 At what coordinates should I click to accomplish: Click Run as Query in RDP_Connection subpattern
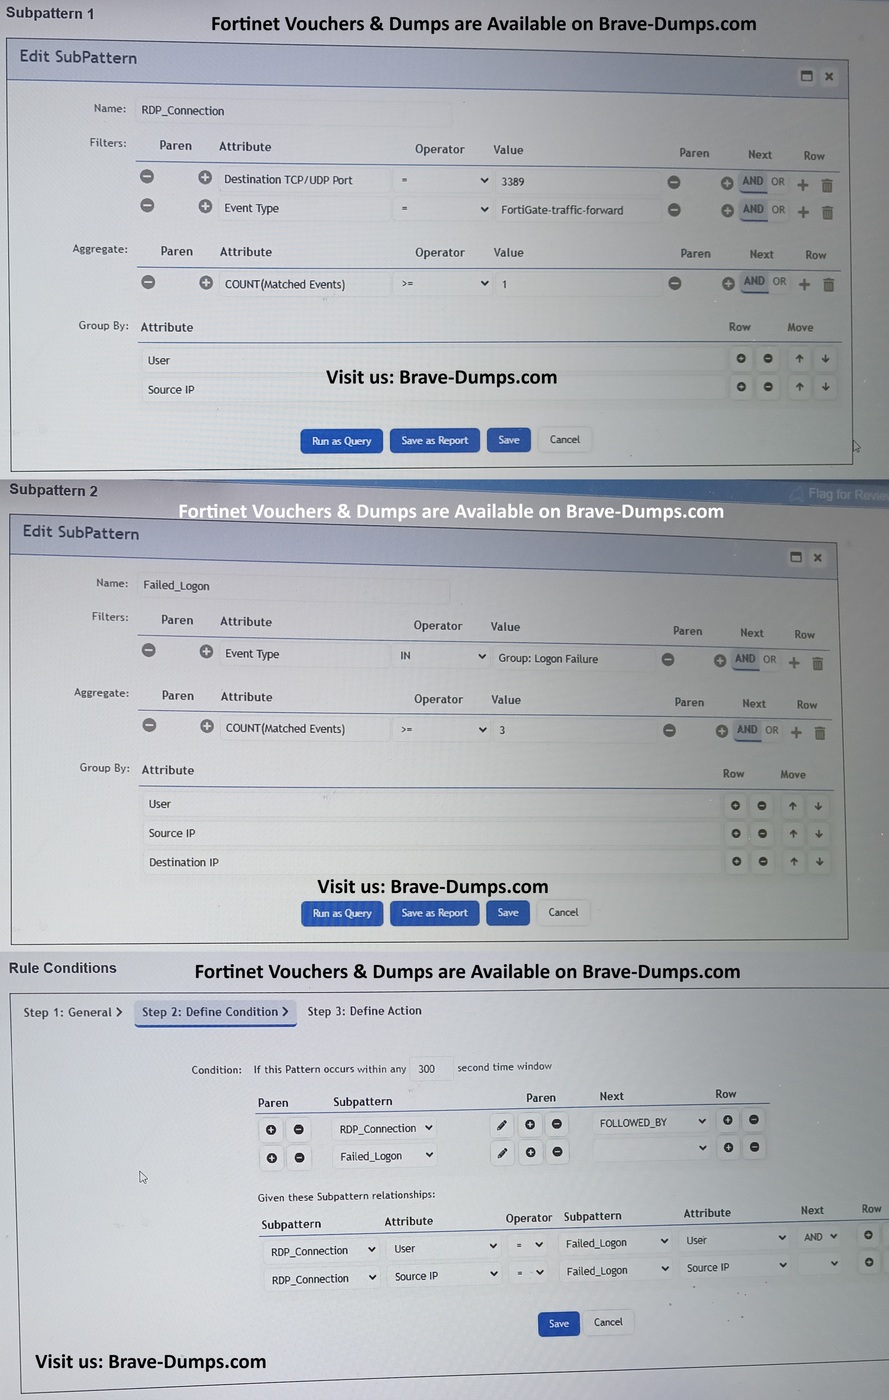(x=341, y=441)
